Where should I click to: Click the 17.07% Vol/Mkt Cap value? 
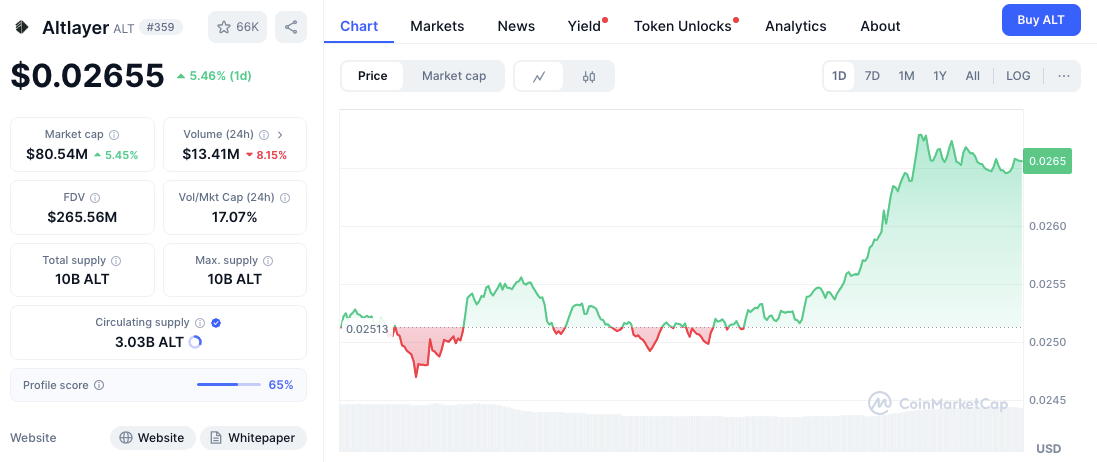tap(234, 217)
